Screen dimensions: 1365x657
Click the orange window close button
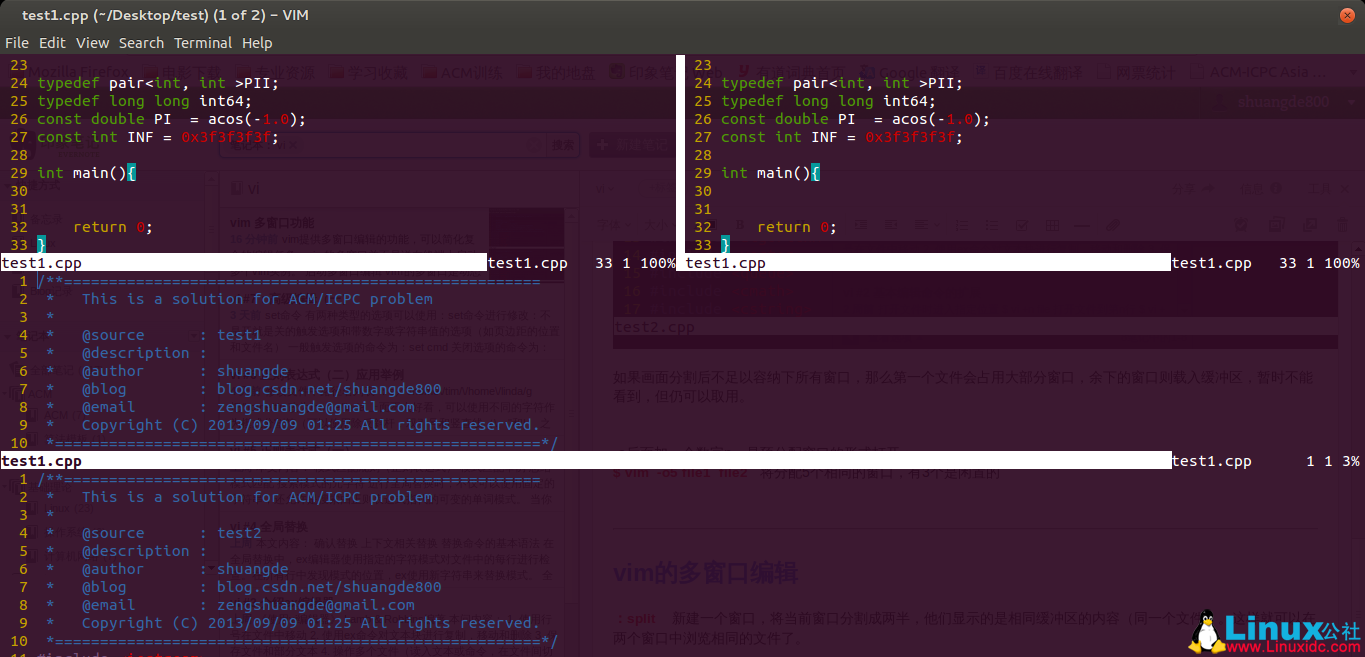[x=1347, y=15]
